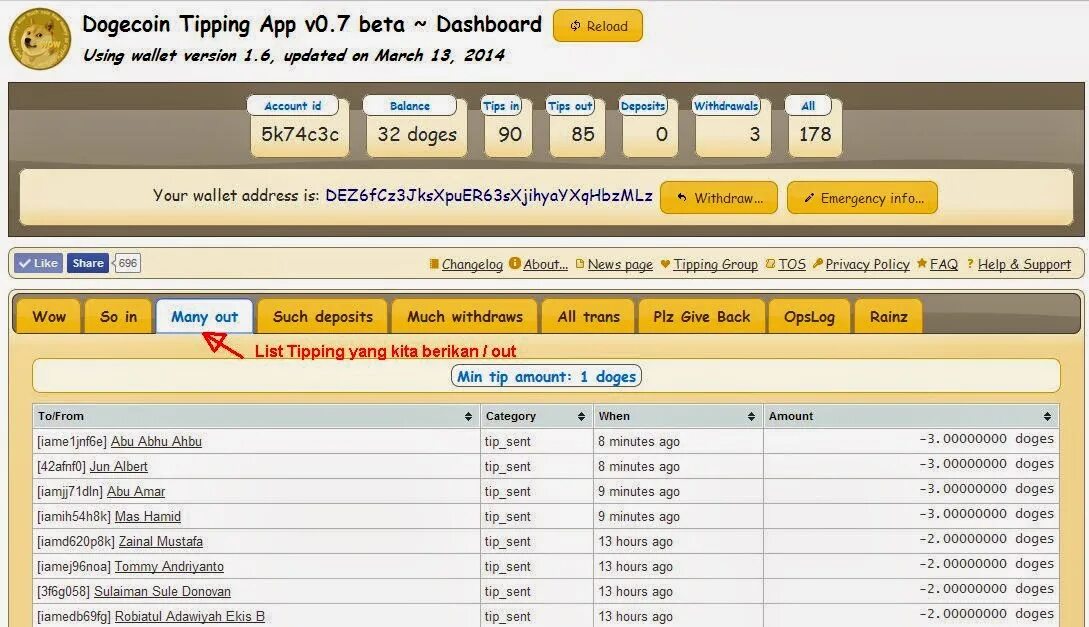Click the All count 178
The width and height of the screenshot is (1089, 627).
pyautogui.click(x=815, y=134)
